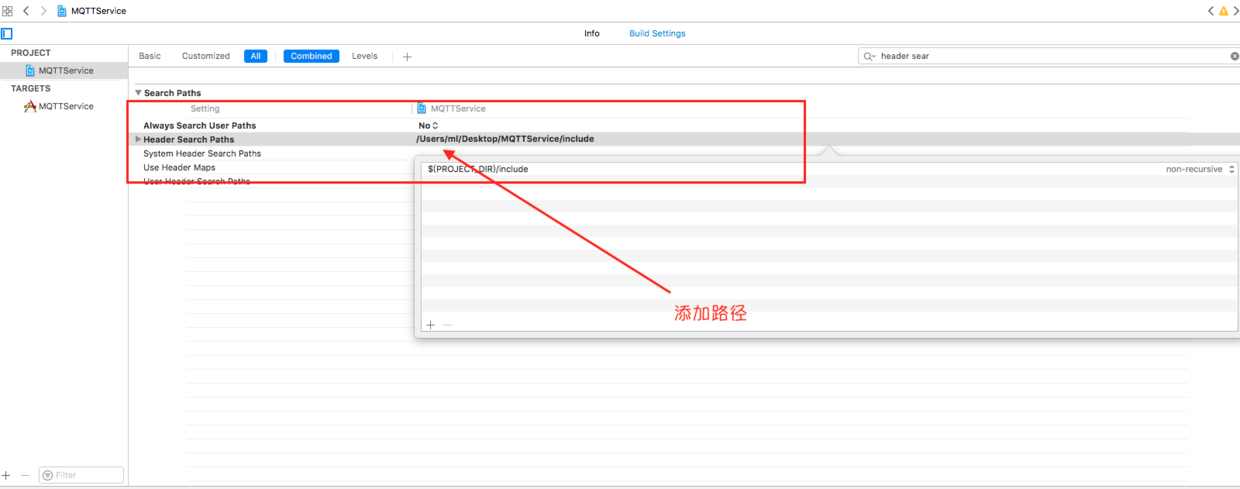
Task: Click the MQTTService column header icon
Action: click(422, 108)
